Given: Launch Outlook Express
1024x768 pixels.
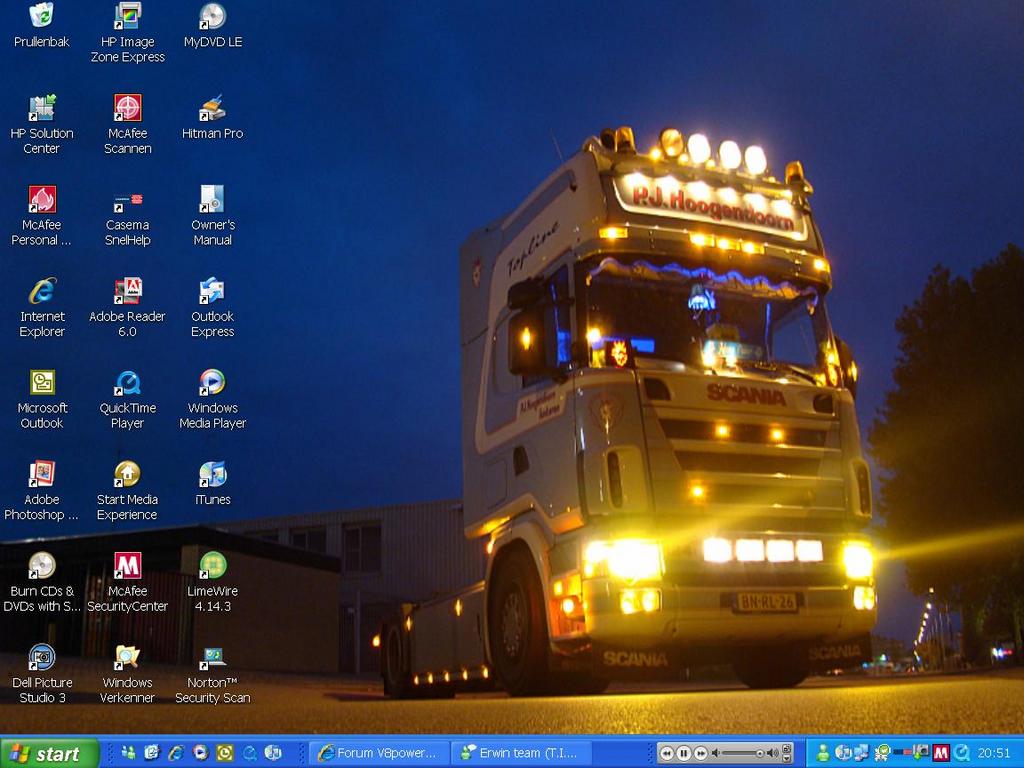Looking at the screenshot, I should [212, 307].
